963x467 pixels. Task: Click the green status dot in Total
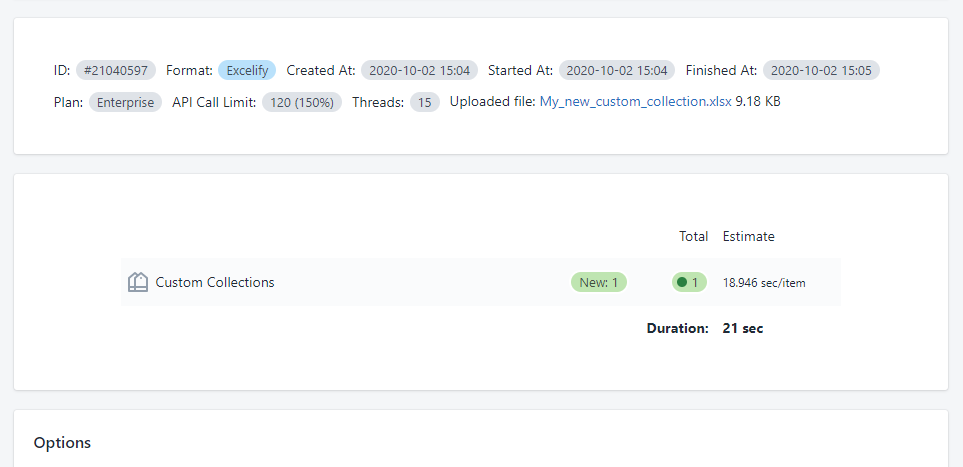(x=682, y=283)
